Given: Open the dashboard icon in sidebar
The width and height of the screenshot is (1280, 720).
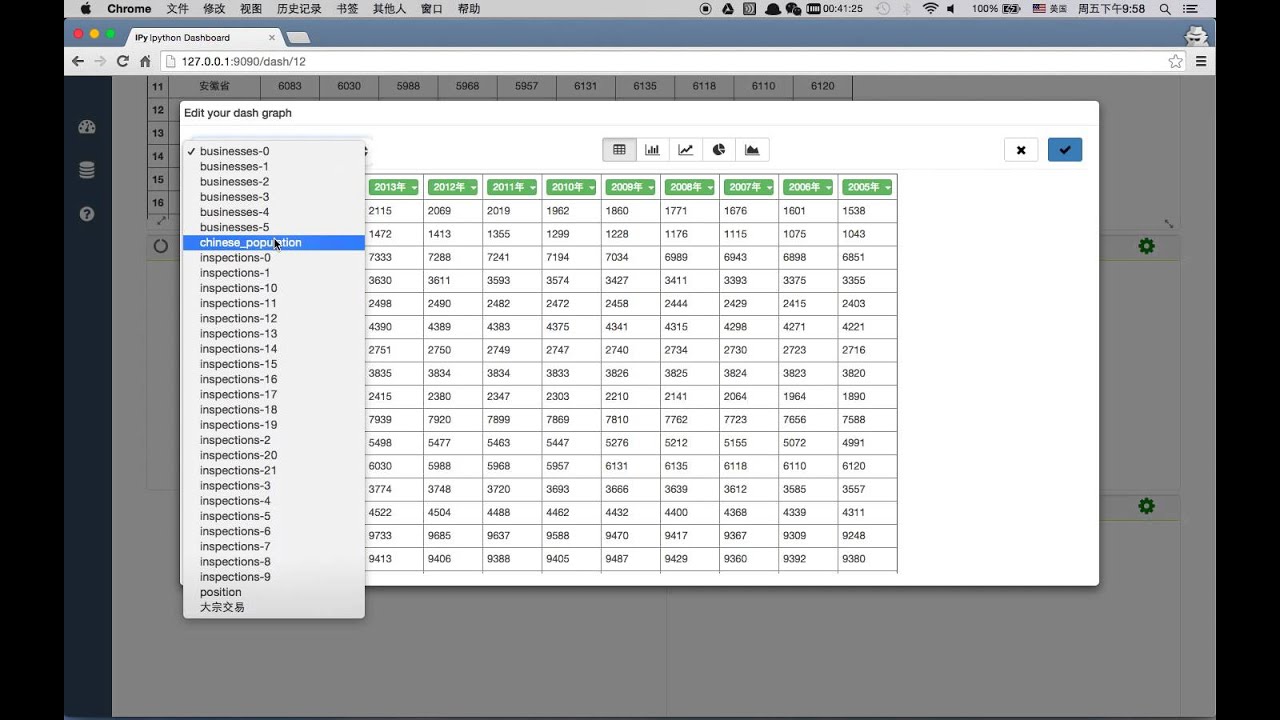Looking at the screenshot, I should coord(86,127).
